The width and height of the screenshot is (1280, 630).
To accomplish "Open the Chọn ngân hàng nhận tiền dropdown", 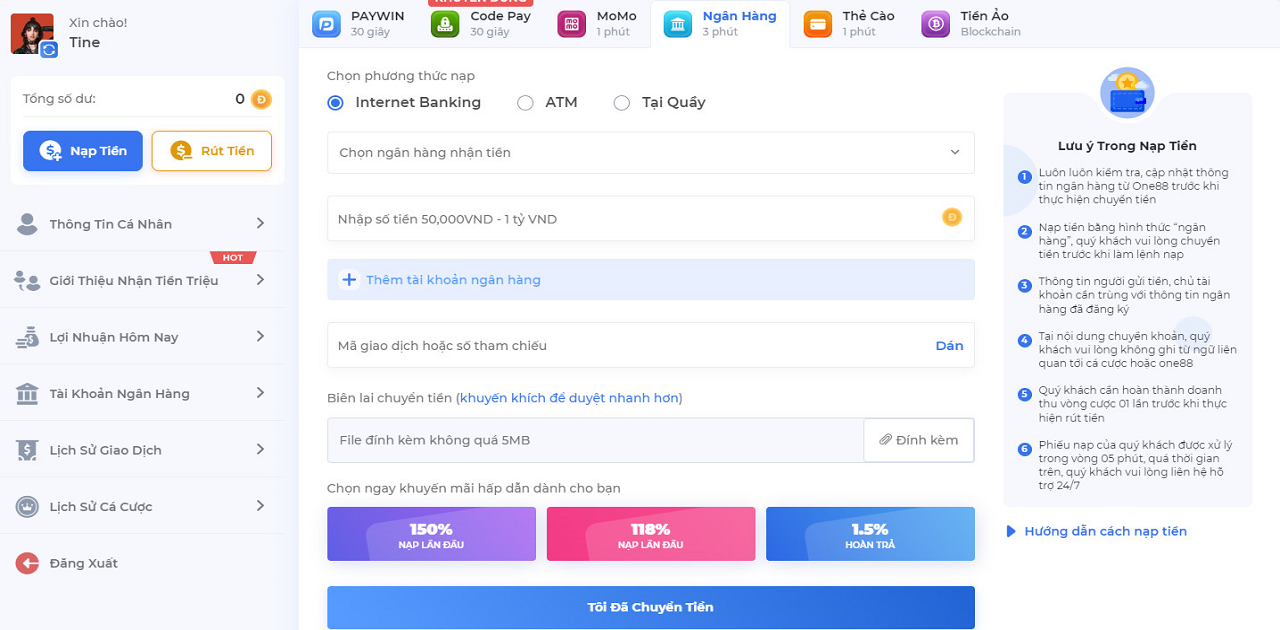I will 650,152.
